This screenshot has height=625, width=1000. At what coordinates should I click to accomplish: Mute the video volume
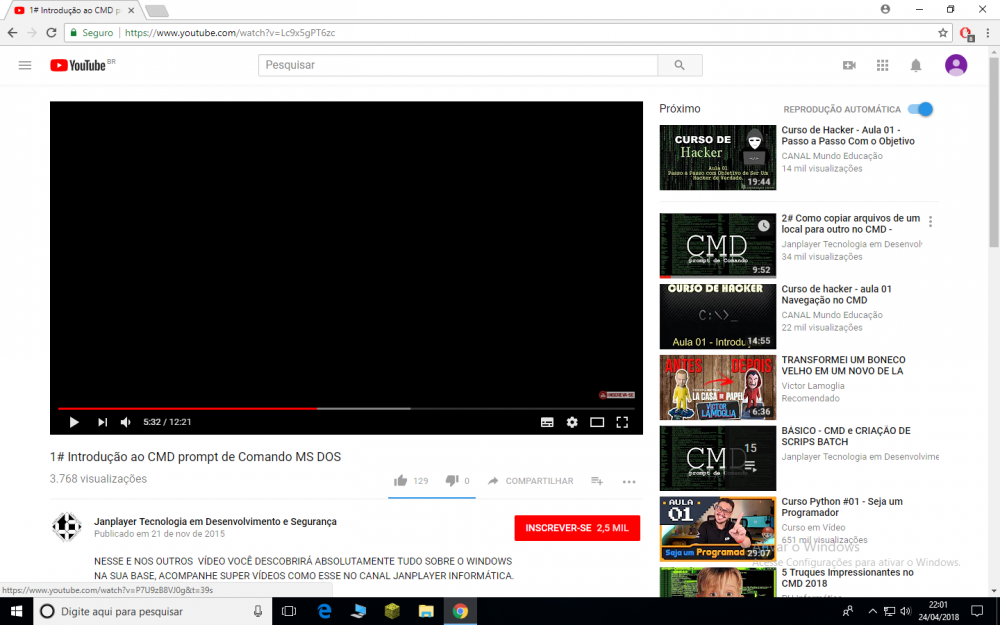126,422
